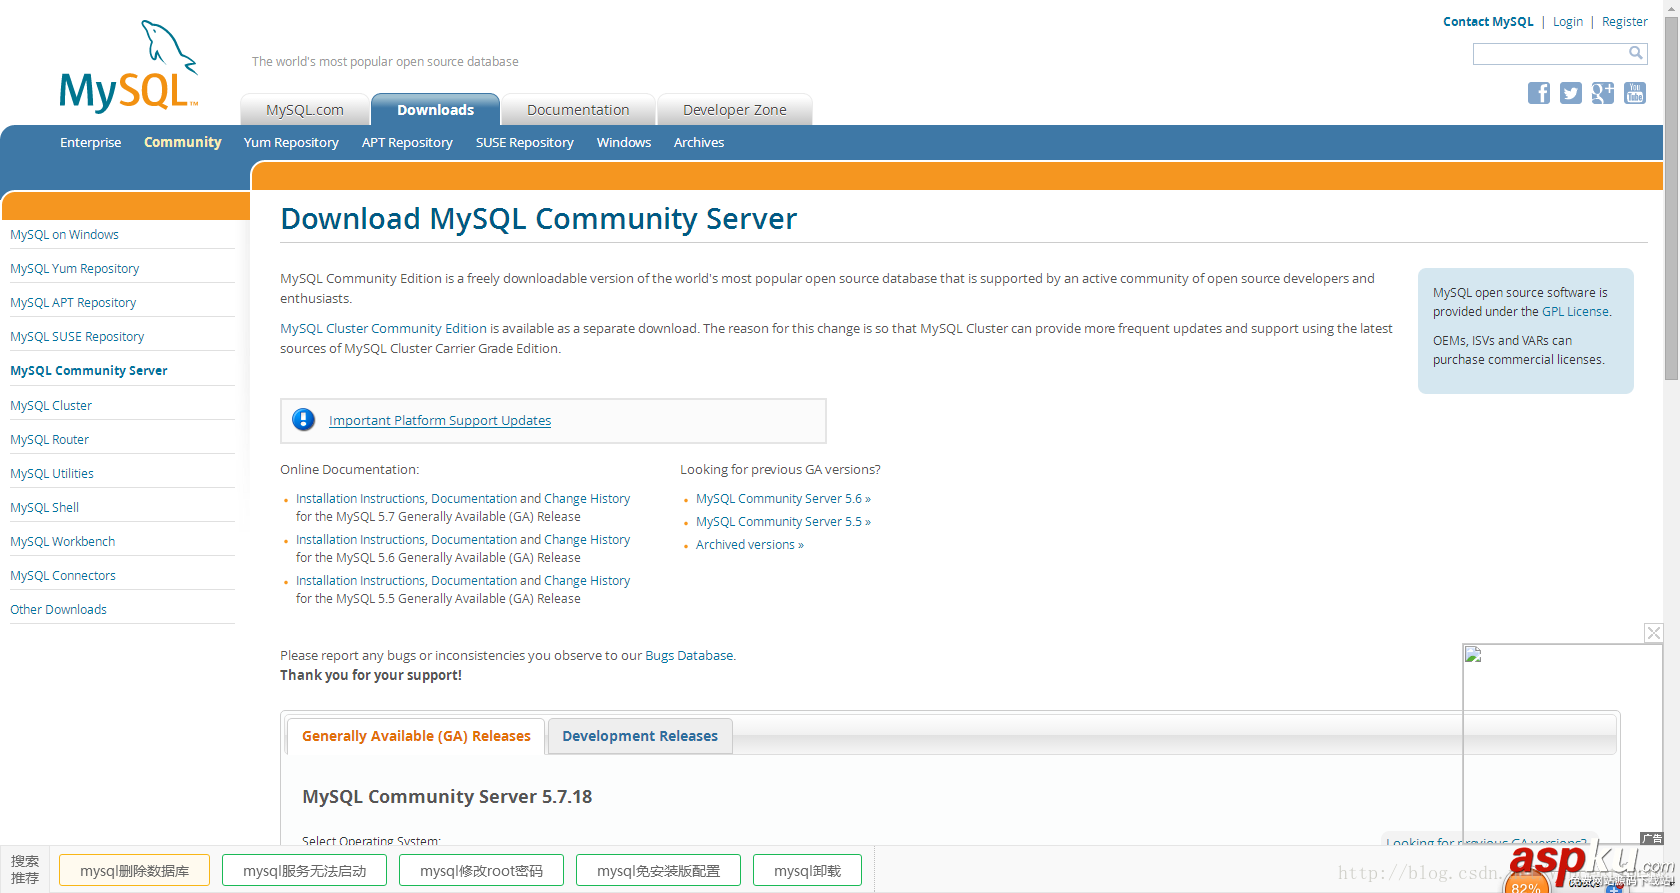This screenshot has height=893, width=1680.
Task: Open MySQL Community Server 5.5 link
Action: 783,522
